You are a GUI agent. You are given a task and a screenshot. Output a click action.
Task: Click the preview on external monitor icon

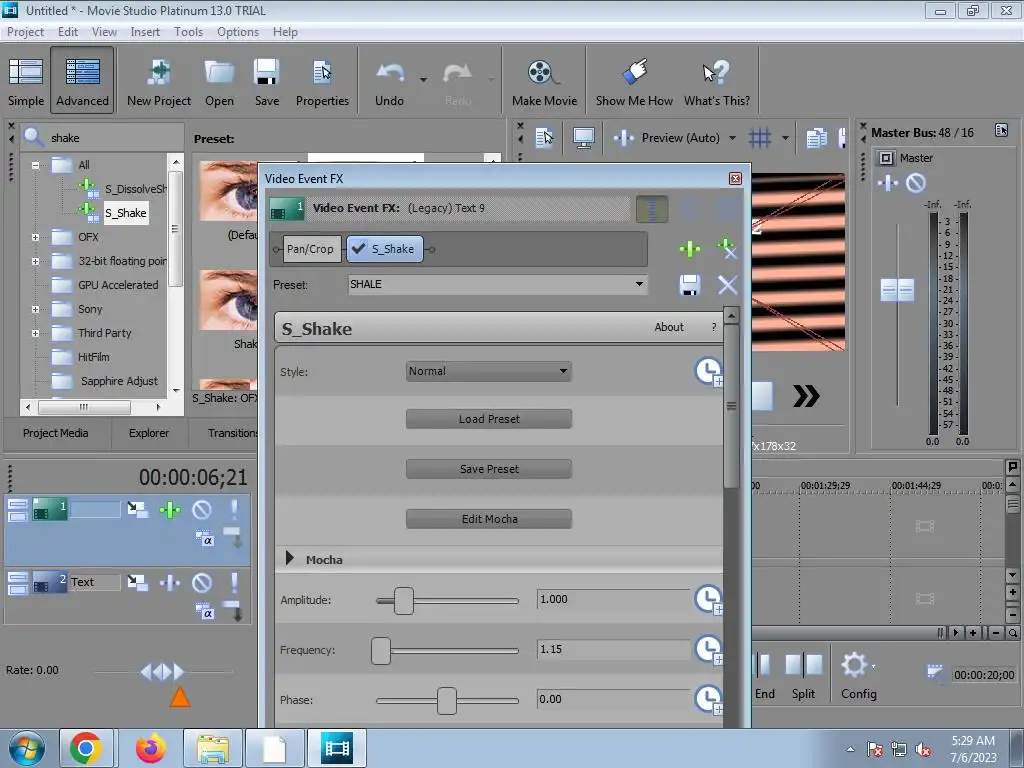click(583, 138)
